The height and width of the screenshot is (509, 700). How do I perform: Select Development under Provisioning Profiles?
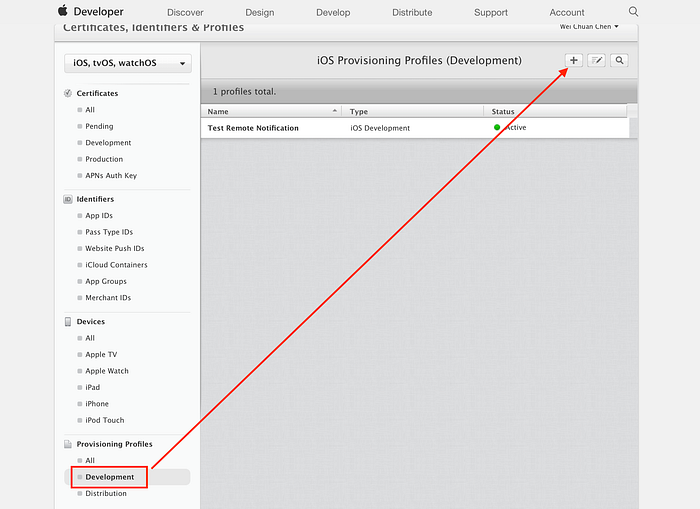pyautogui.click(x=109, y=477)
